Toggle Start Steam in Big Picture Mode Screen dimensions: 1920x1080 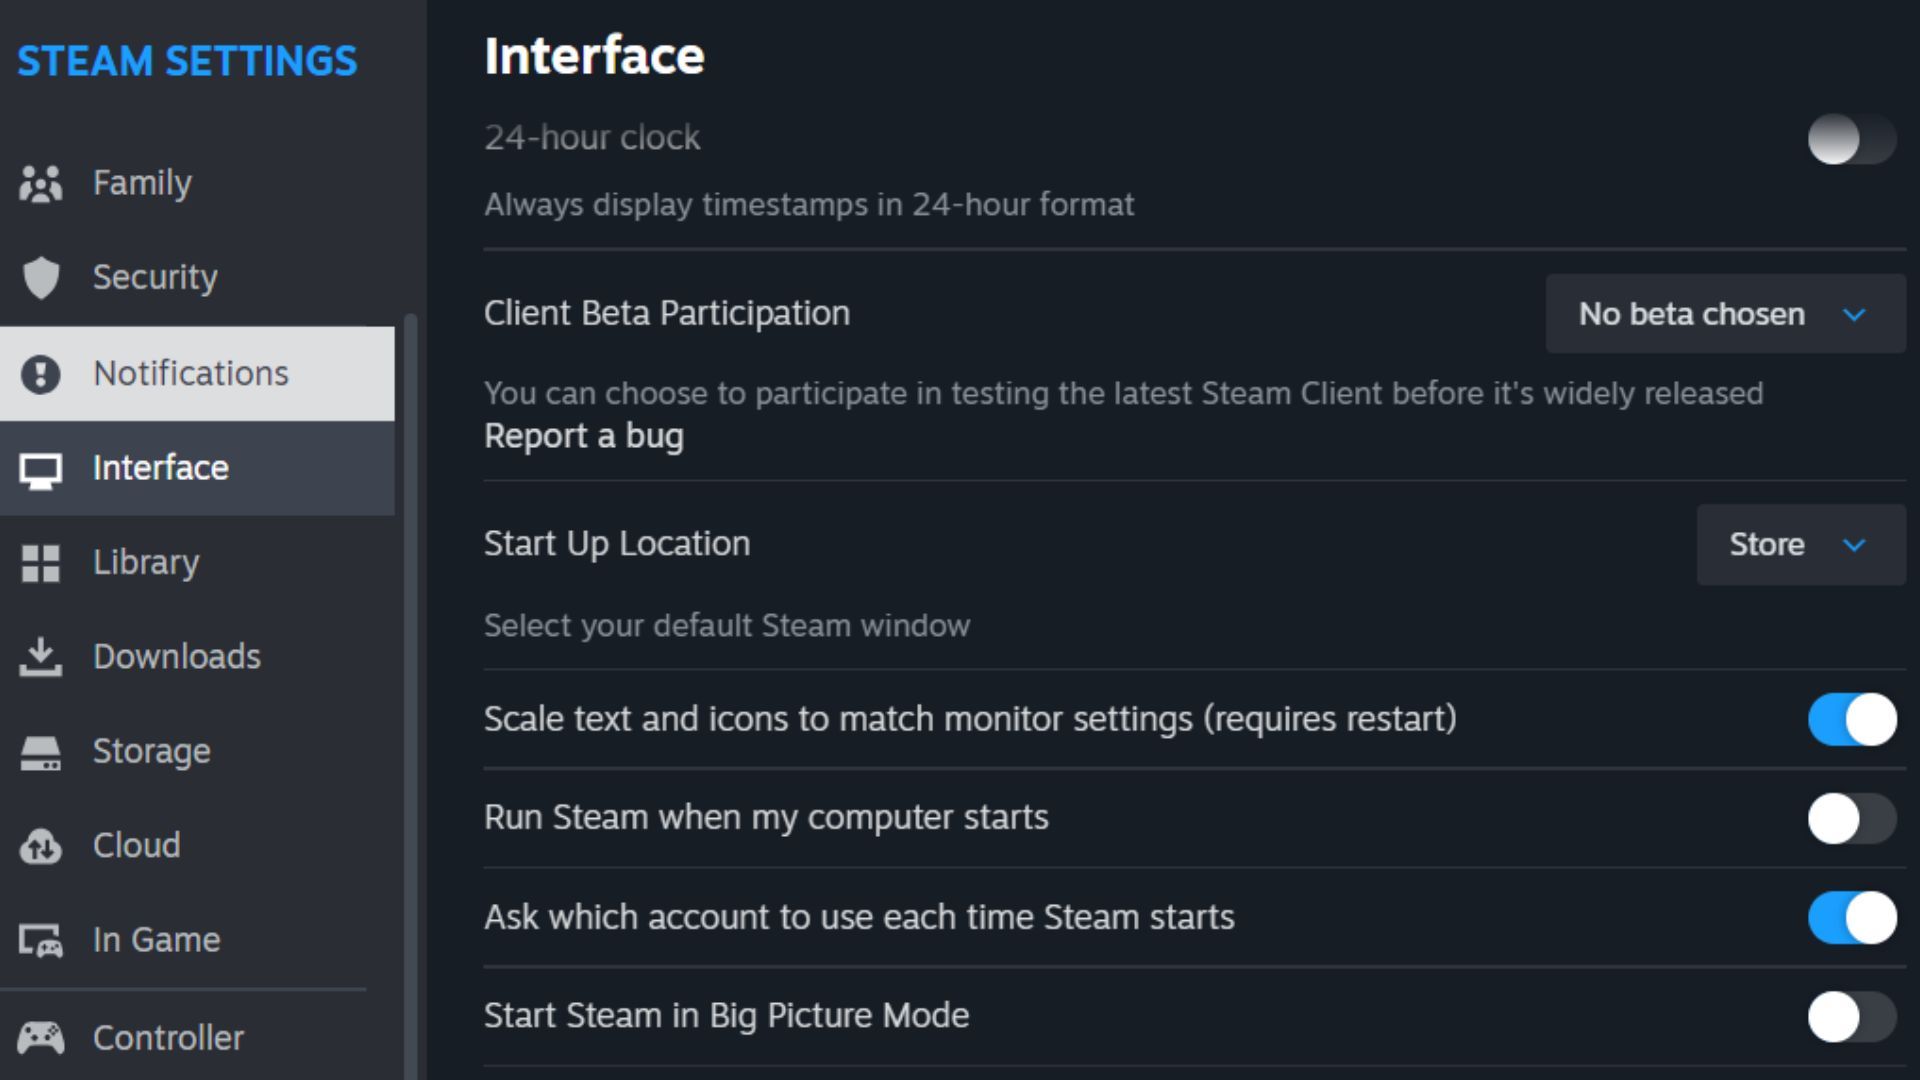coord(1851,1017)
